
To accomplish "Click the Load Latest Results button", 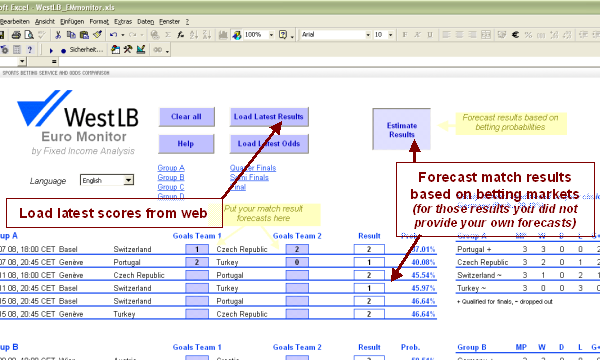I will coord(269,117).
